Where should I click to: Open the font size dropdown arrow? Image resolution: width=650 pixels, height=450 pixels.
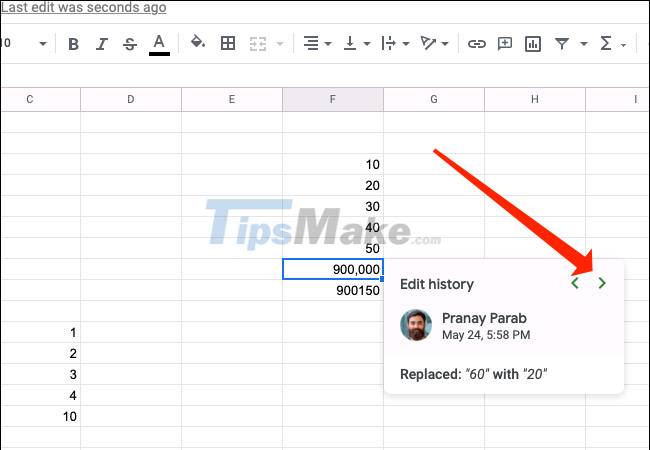click(43, 44)
